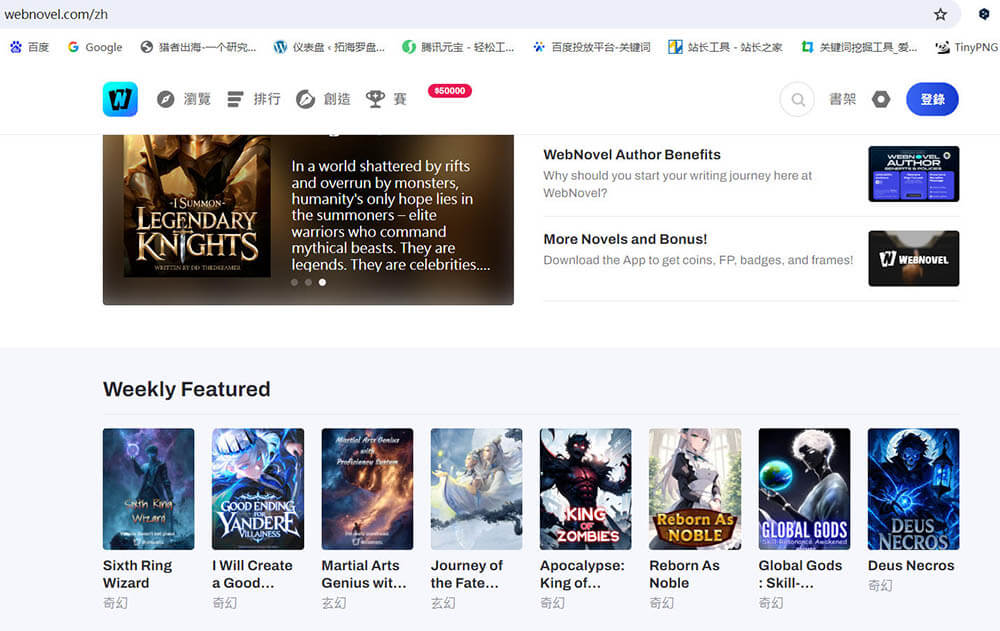Open the 瀏覽 browse menu

184,99
